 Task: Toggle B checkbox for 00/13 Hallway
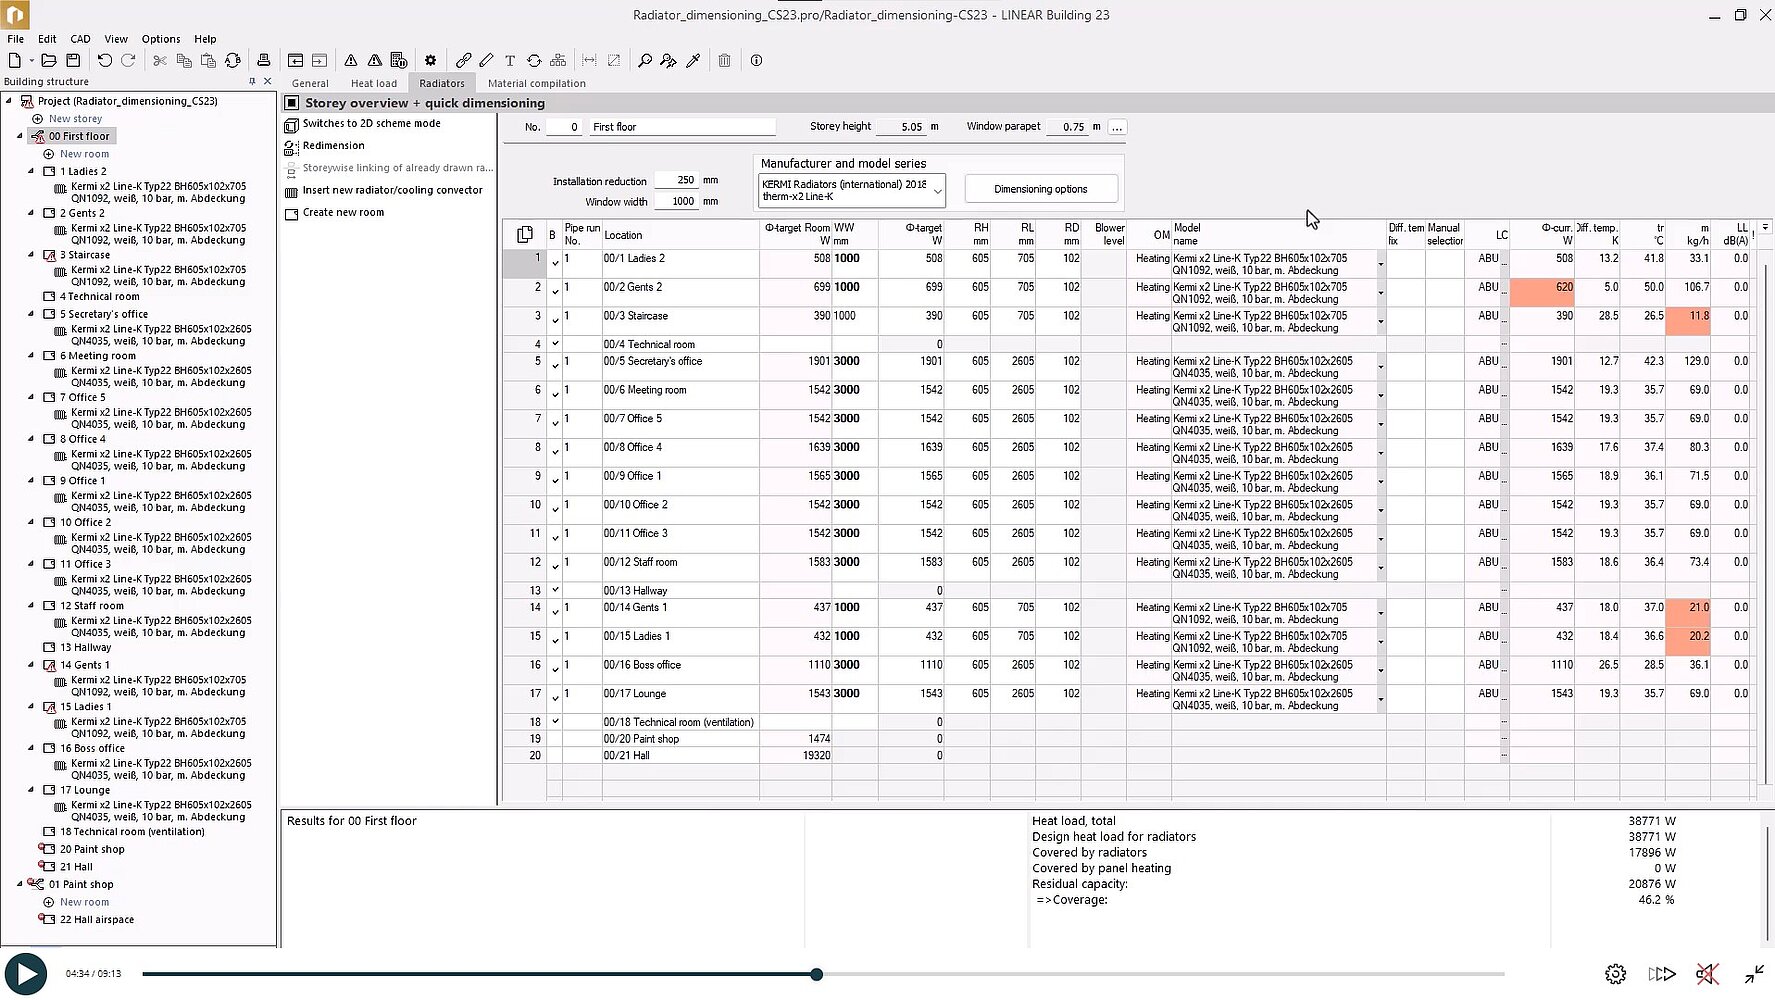click(x=555, y=590)
